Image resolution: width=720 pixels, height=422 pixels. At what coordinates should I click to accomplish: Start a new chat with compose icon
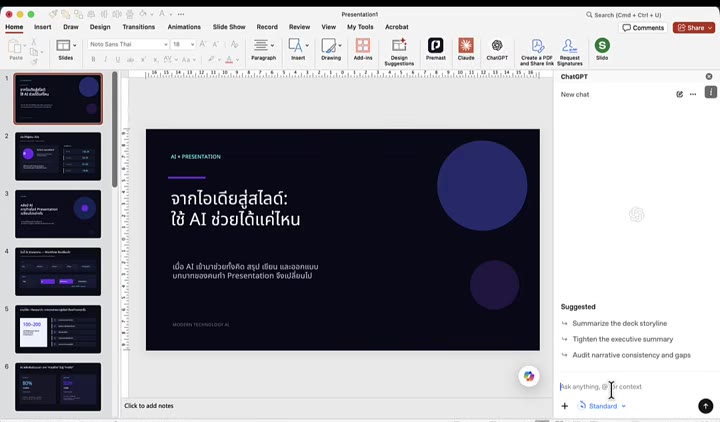[679, 94]
